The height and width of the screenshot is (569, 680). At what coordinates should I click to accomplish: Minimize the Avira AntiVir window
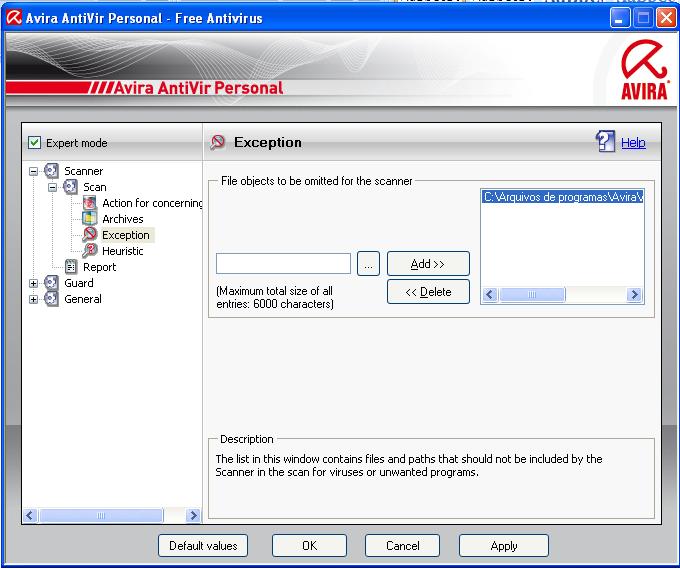click(620, 18)
